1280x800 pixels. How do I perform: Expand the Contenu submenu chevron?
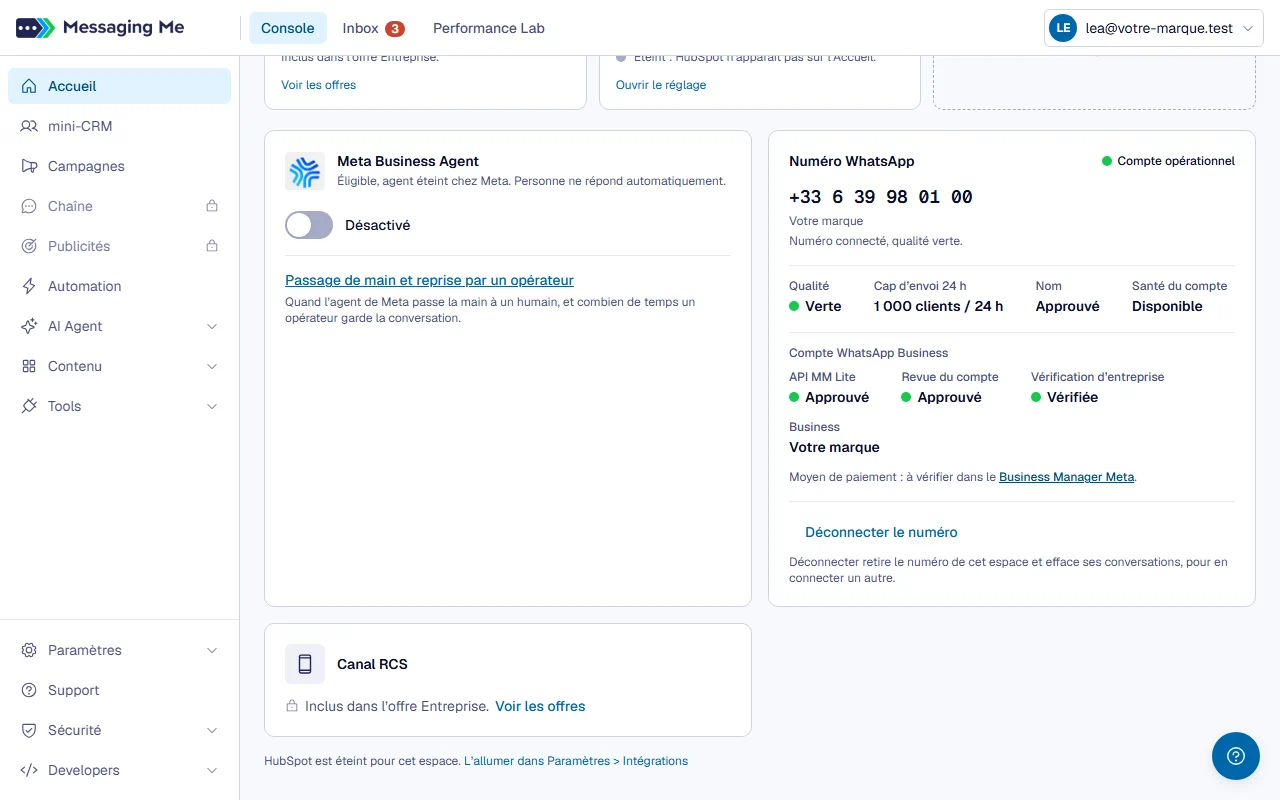click(212, 366)
